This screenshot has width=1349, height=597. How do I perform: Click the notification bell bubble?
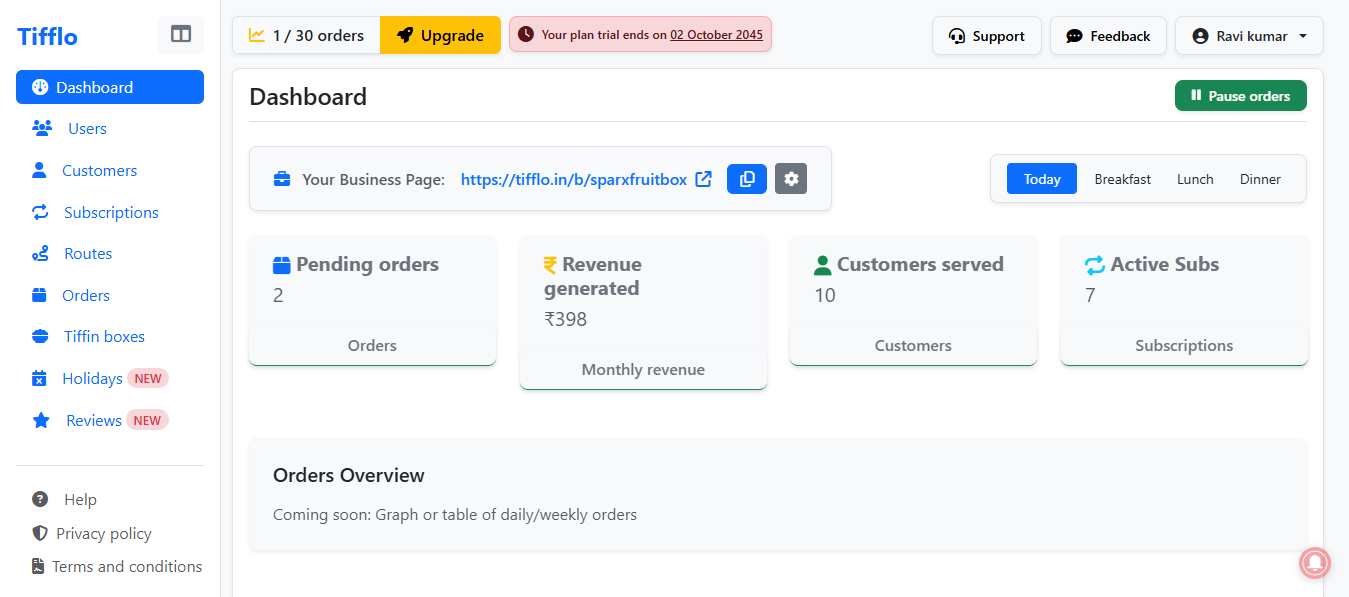1314,563
